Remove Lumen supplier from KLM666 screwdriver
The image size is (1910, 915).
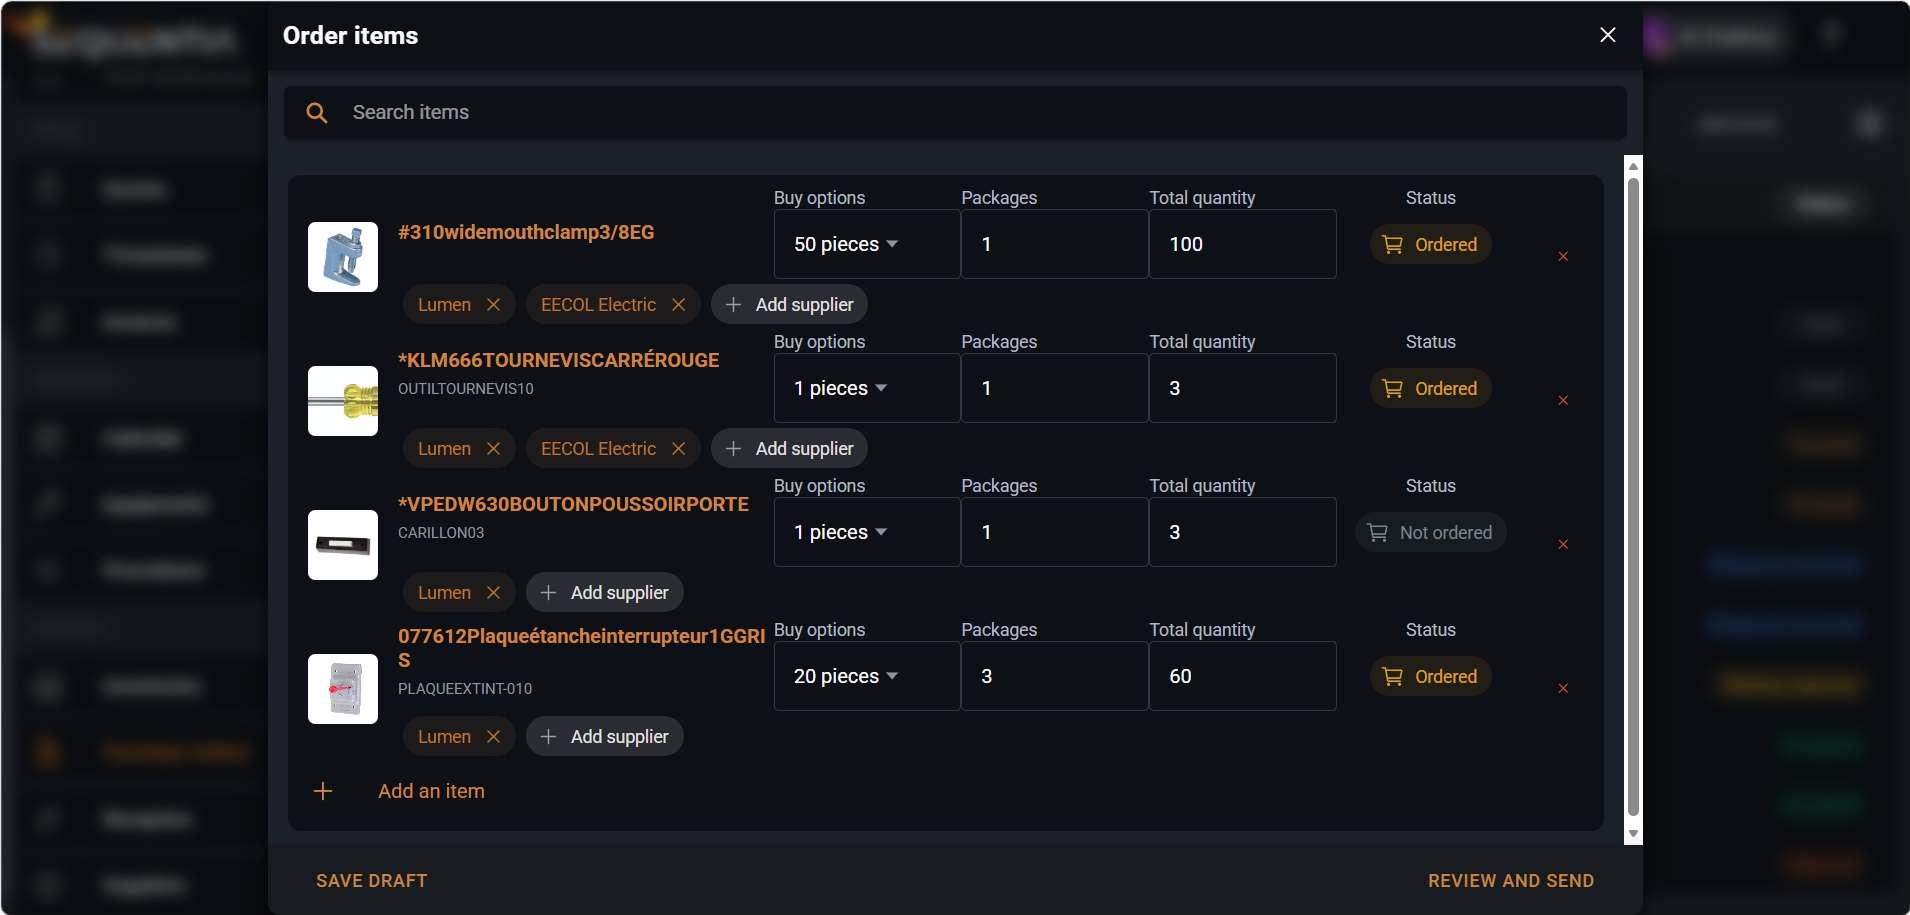tap(493, 449)
